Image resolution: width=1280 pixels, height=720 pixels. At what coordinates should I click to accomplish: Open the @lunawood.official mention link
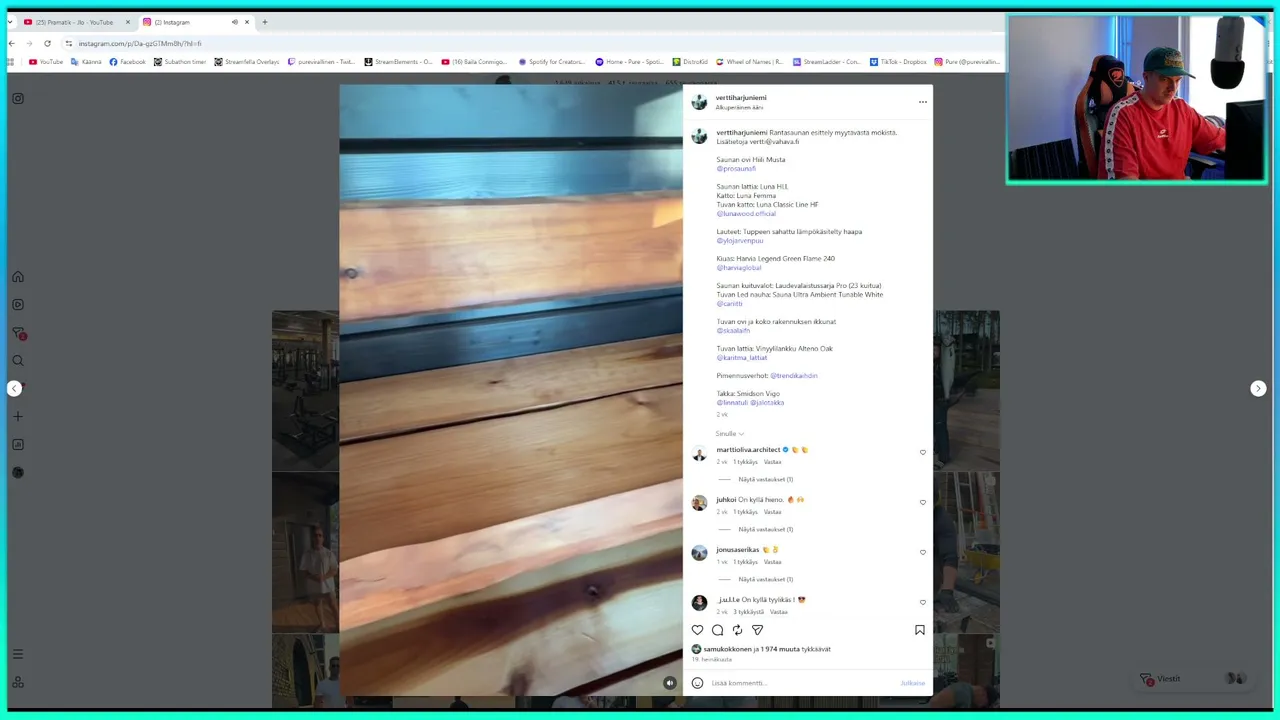(746, 214)
